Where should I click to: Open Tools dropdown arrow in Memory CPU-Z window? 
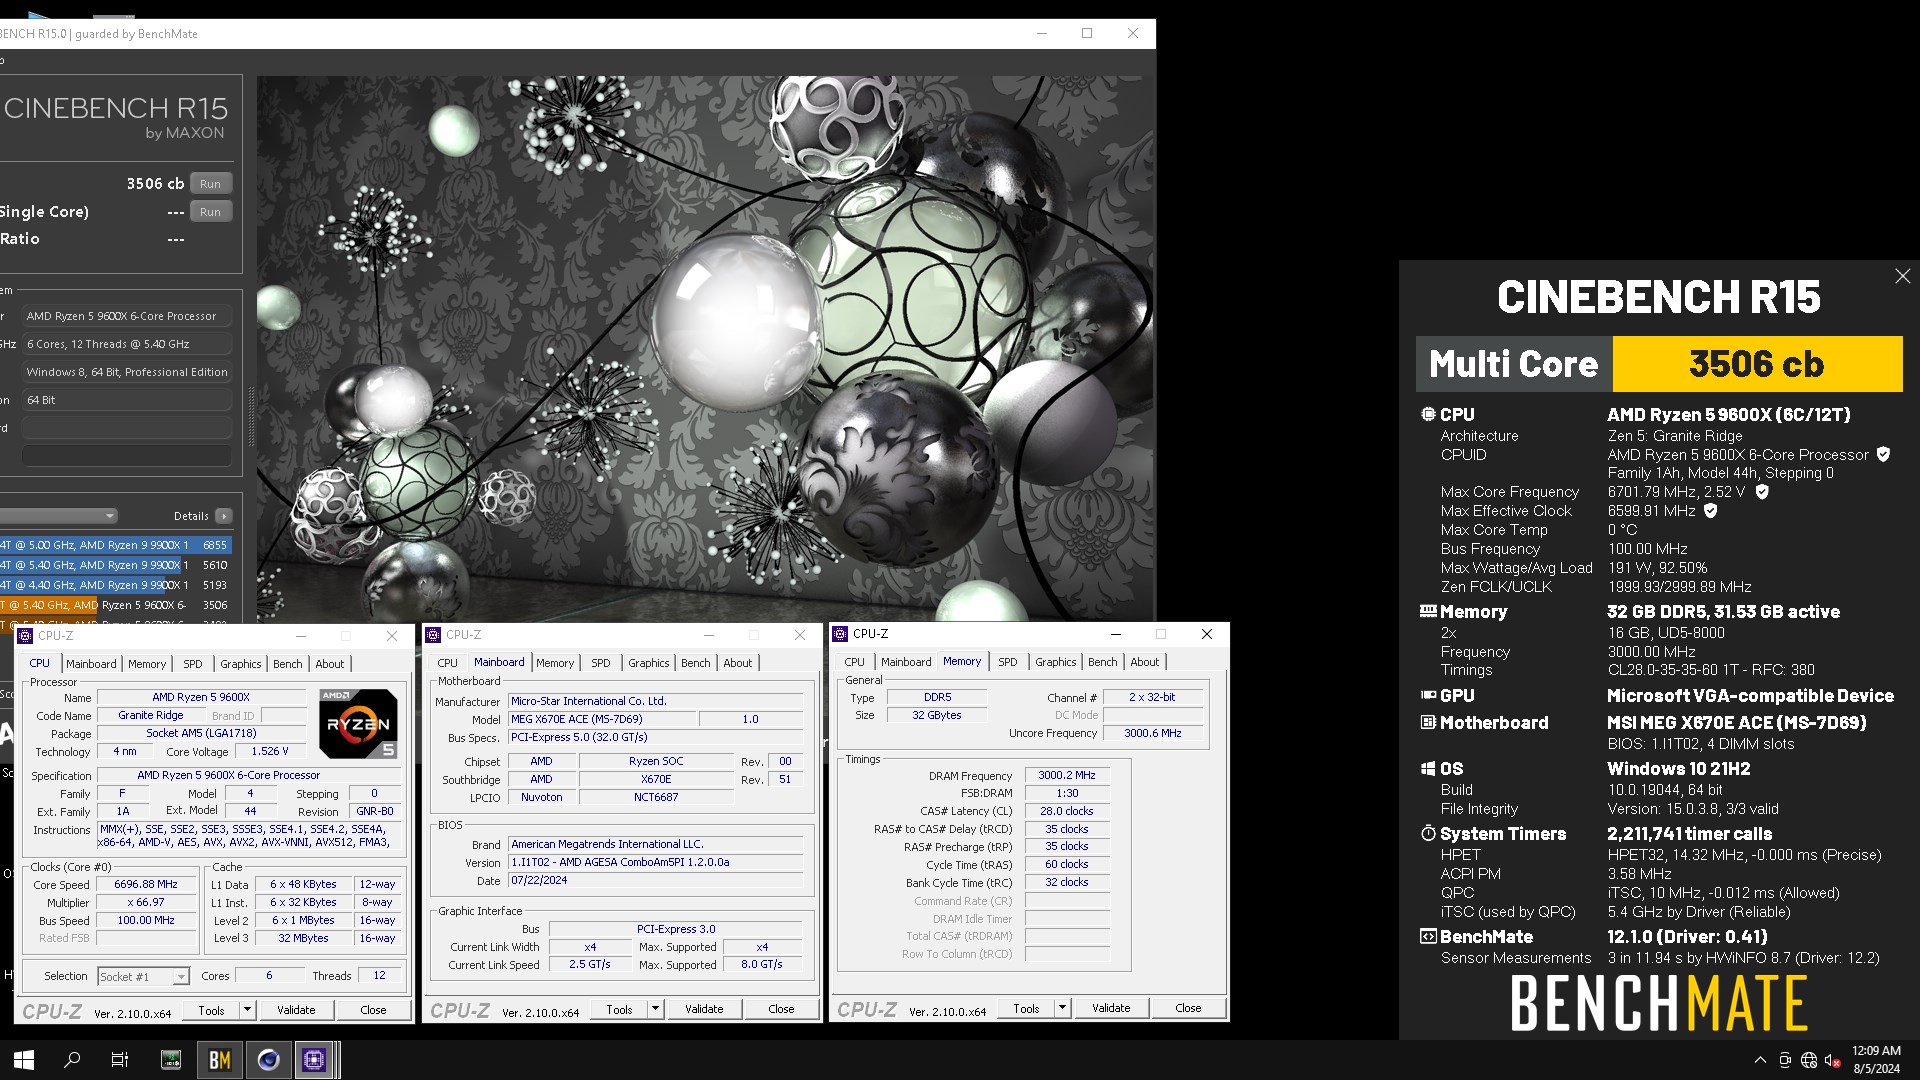pos(1062,1008)
